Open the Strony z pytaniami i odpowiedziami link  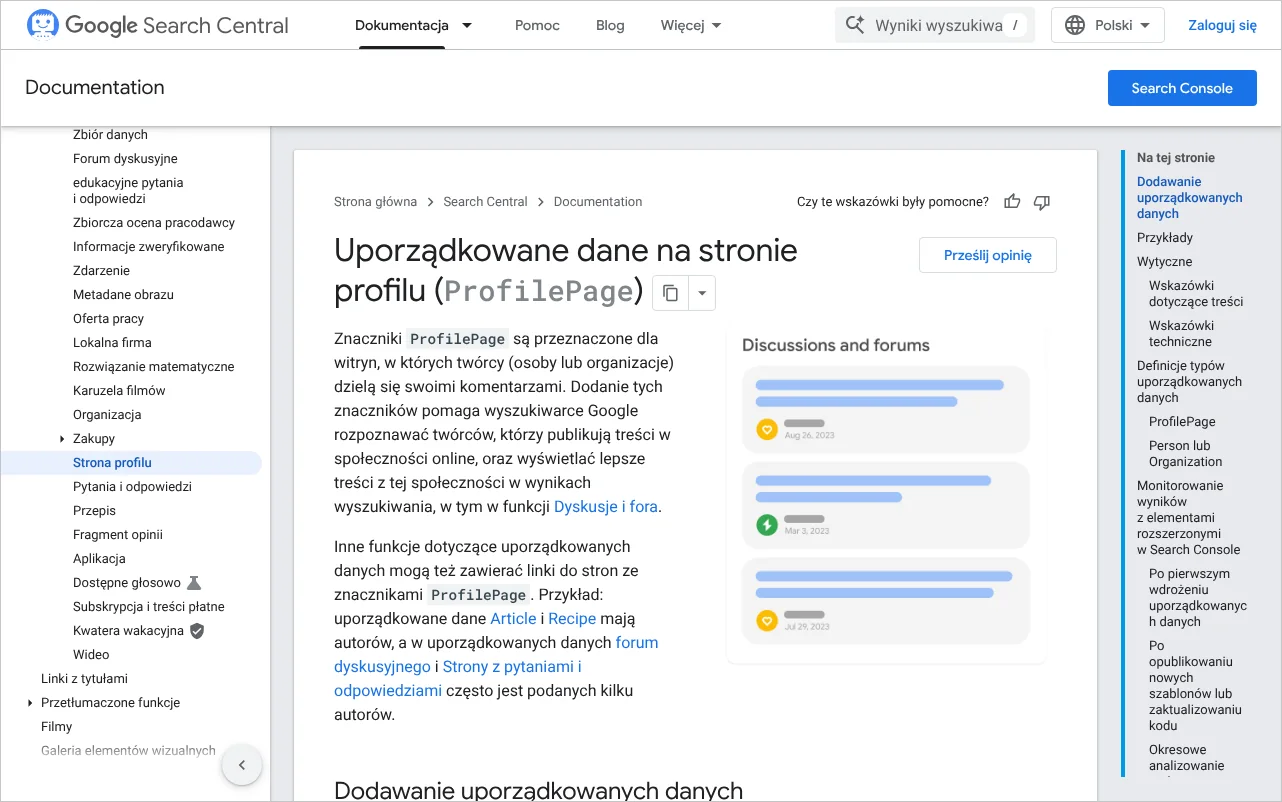[458, 678]
